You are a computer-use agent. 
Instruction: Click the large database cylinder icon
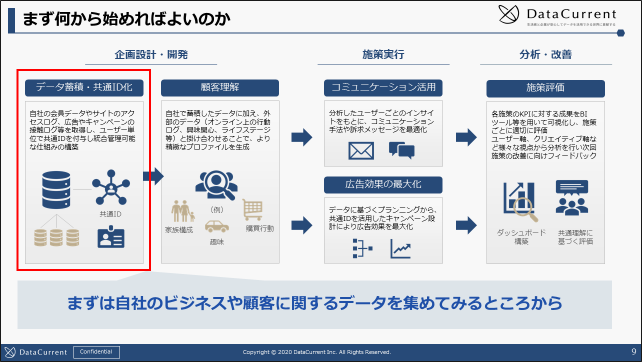pos(56,190)
